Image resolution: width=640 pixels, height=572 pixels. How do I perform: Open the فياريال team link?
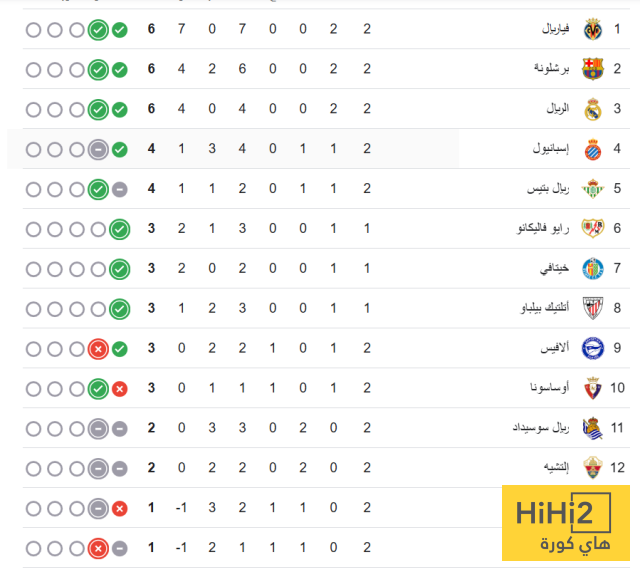[x=553, y=29]
